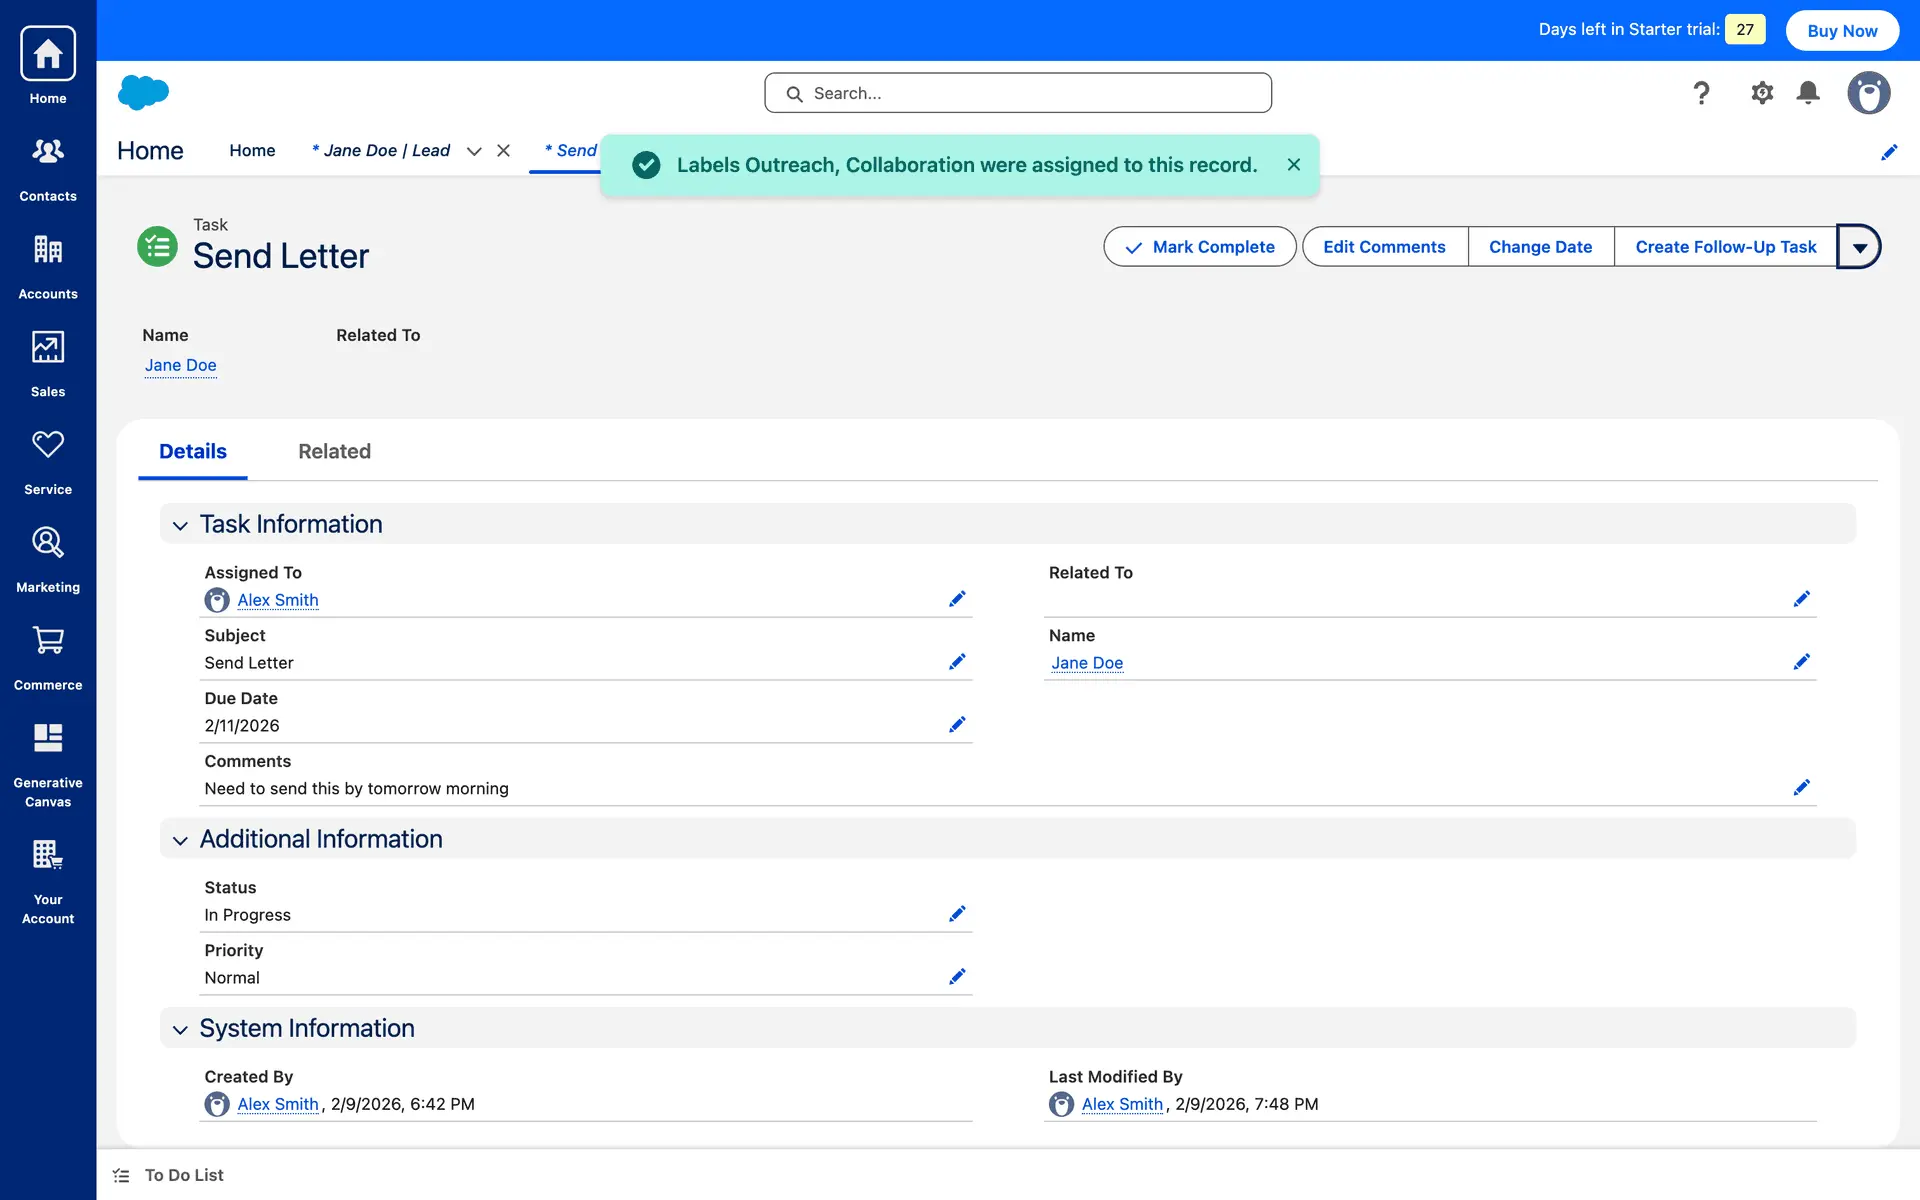
Task: Edit the Due Date pencil icon
Action: pyautogui.click(x=957, y=725)
